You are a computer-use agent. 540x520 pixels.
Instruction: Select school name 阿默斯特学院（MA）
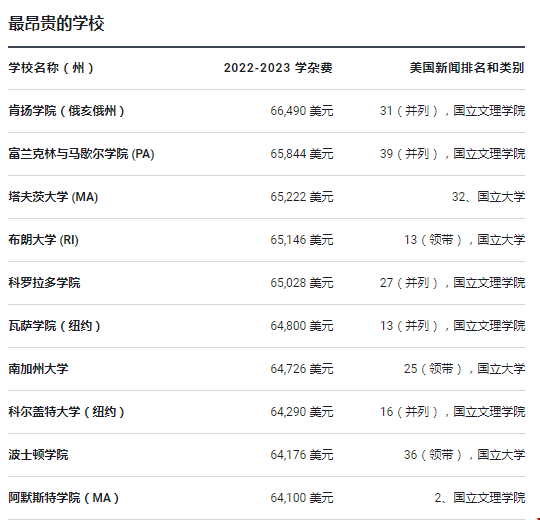(64, 498)
